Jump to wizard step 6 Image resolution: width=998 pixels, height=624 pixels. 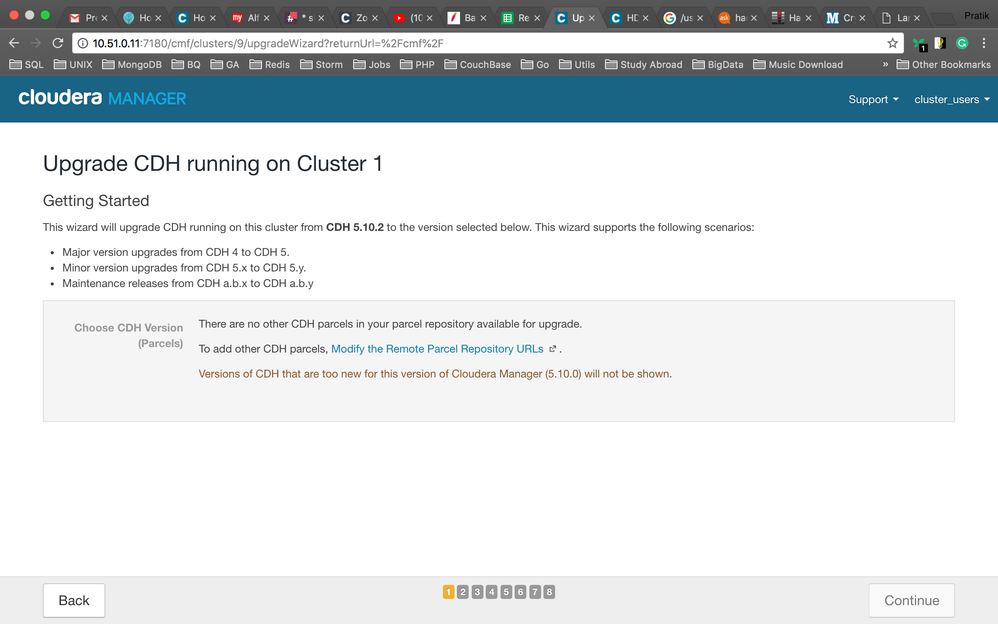click(x=520, y=592)
